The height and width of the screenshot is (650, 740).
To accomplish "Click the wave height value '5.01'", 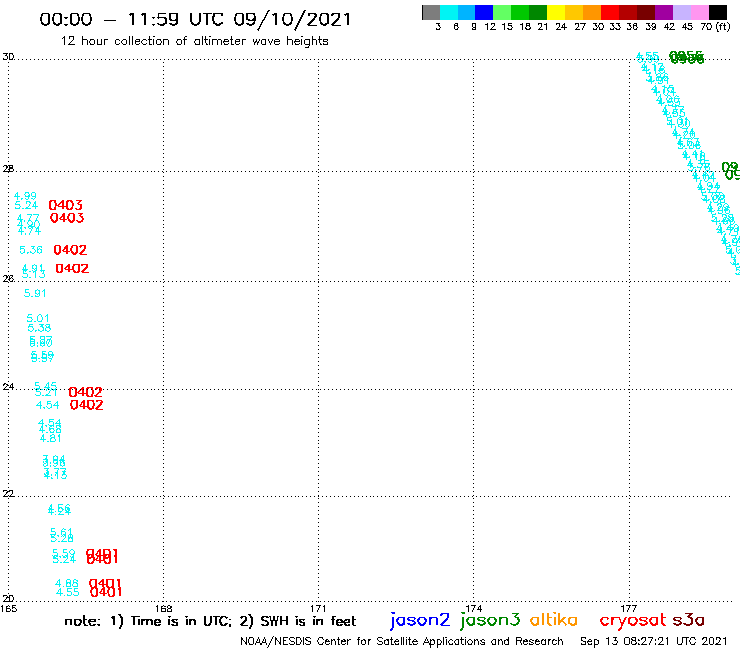I will click(38, 318).
